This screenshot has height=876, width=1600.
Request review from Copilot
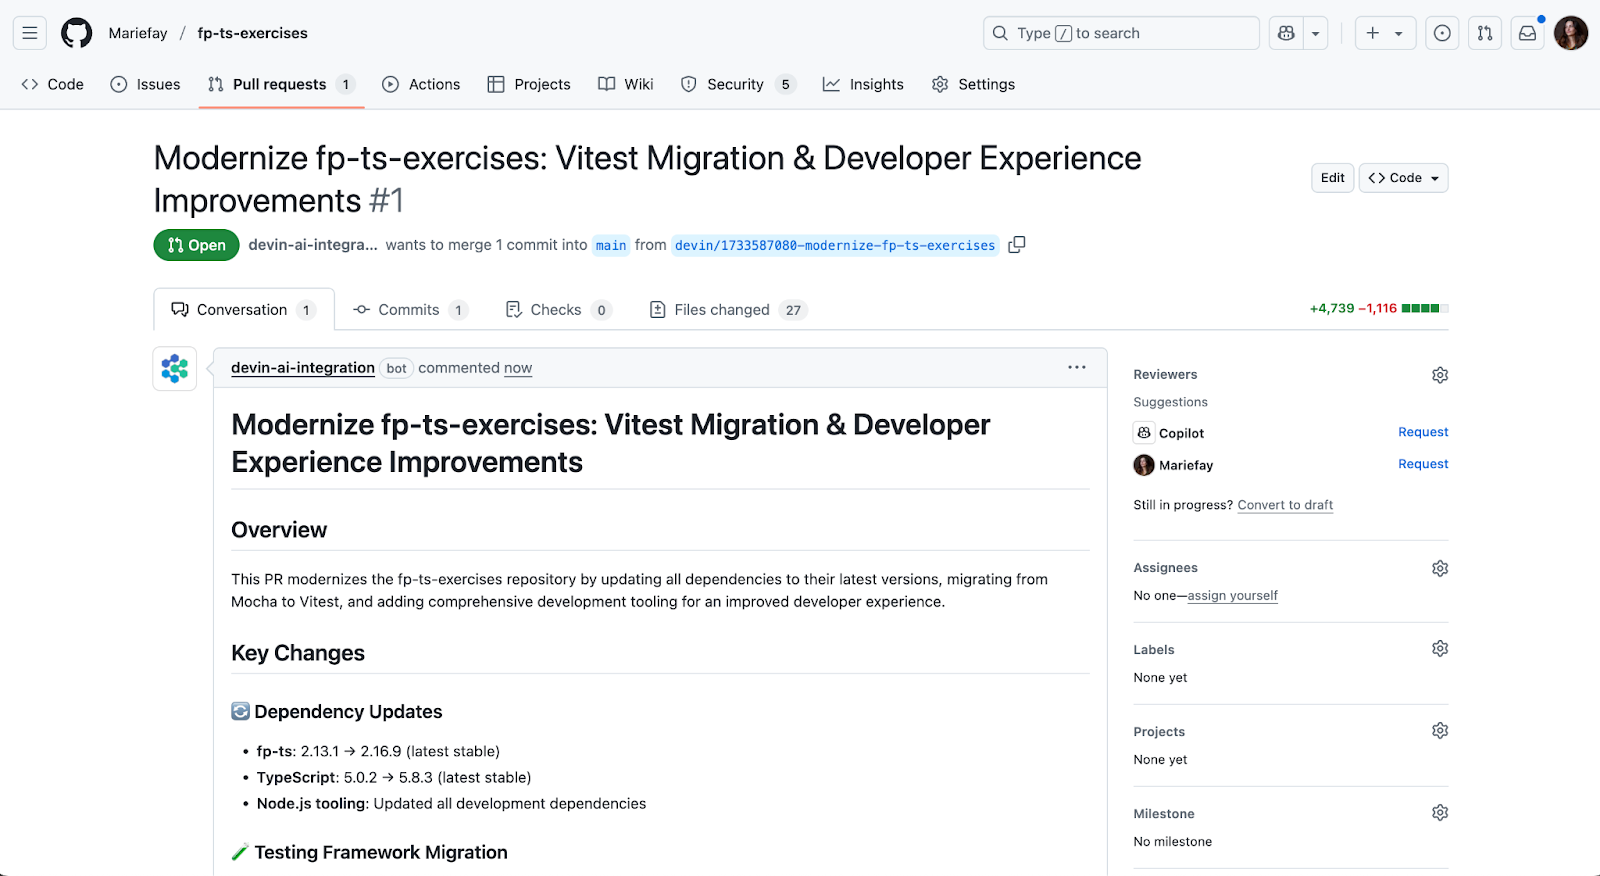1423,432
